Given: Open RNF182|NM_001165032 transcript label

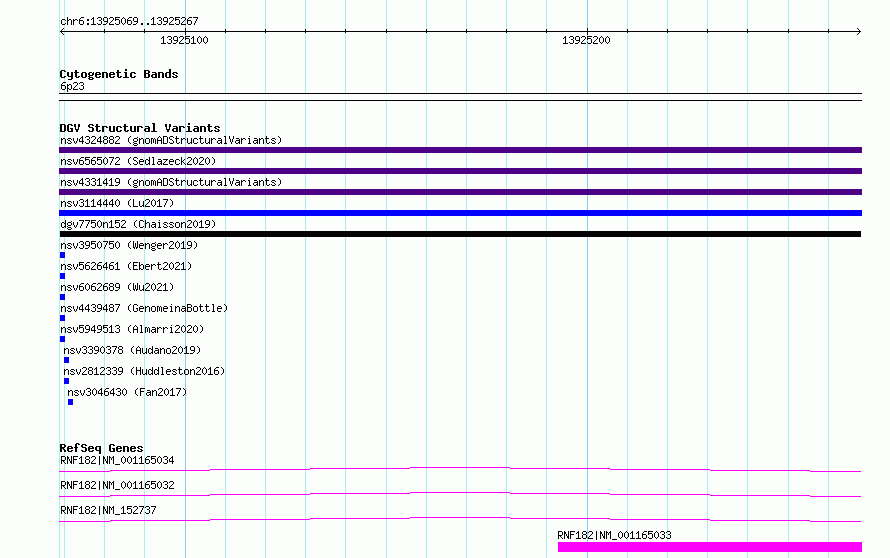Looking at the screenshot, I should (117, 485).
